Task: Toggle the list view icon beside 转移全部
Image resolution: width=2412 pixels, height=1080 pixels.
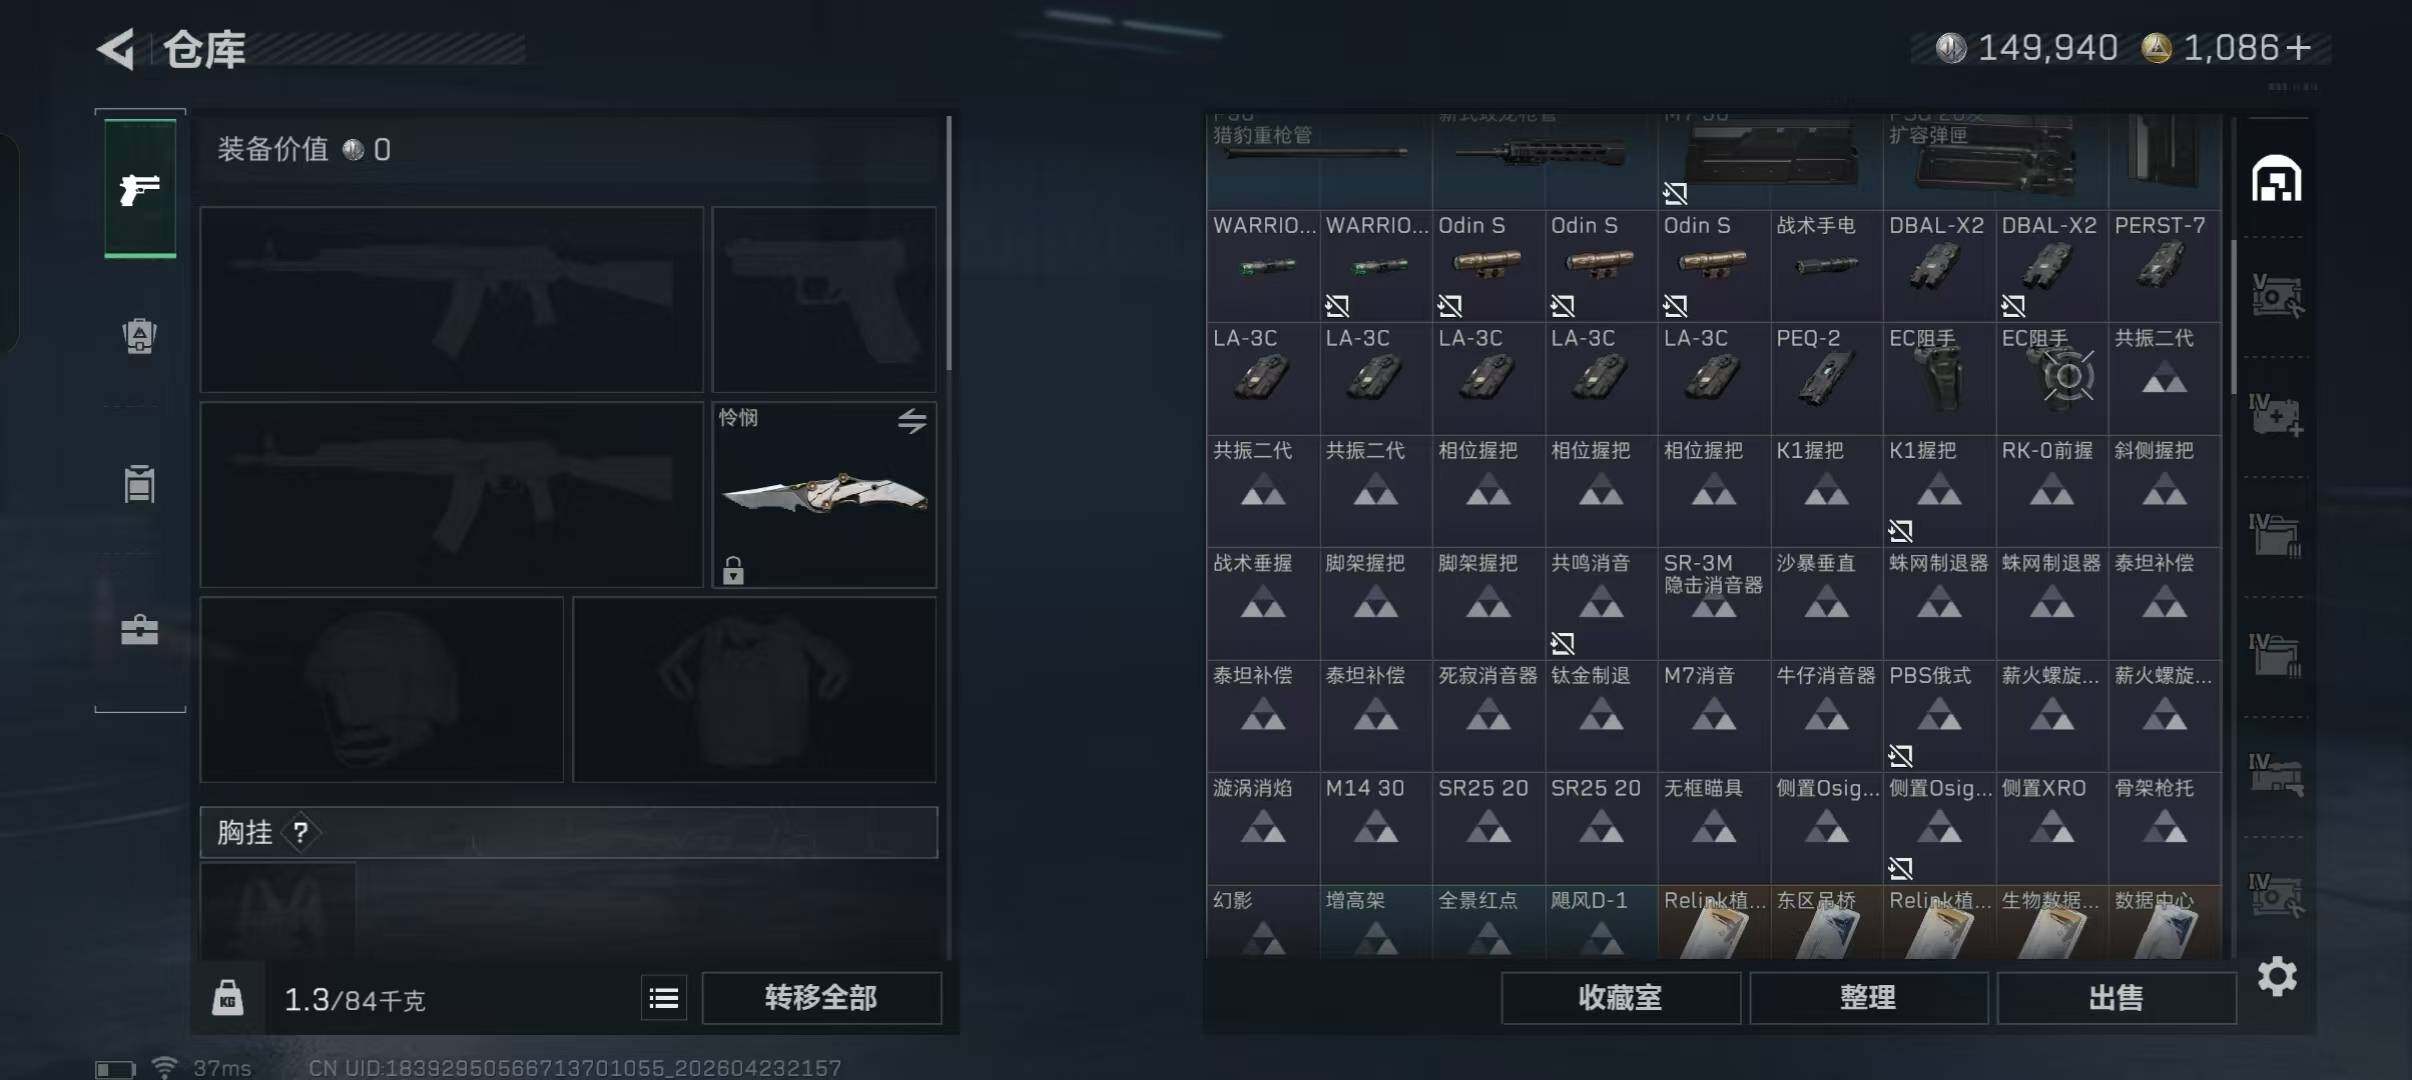Action: coord(664,998)
